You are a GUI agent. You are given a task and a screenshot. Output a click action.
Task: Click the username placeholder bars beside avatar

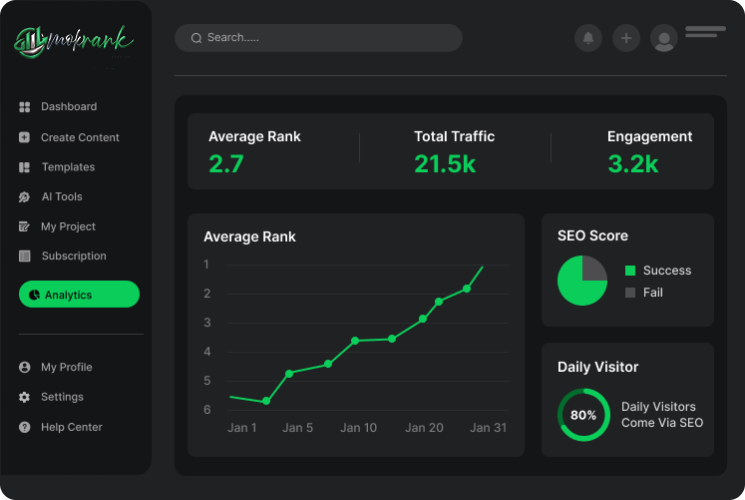click(705, 32)
